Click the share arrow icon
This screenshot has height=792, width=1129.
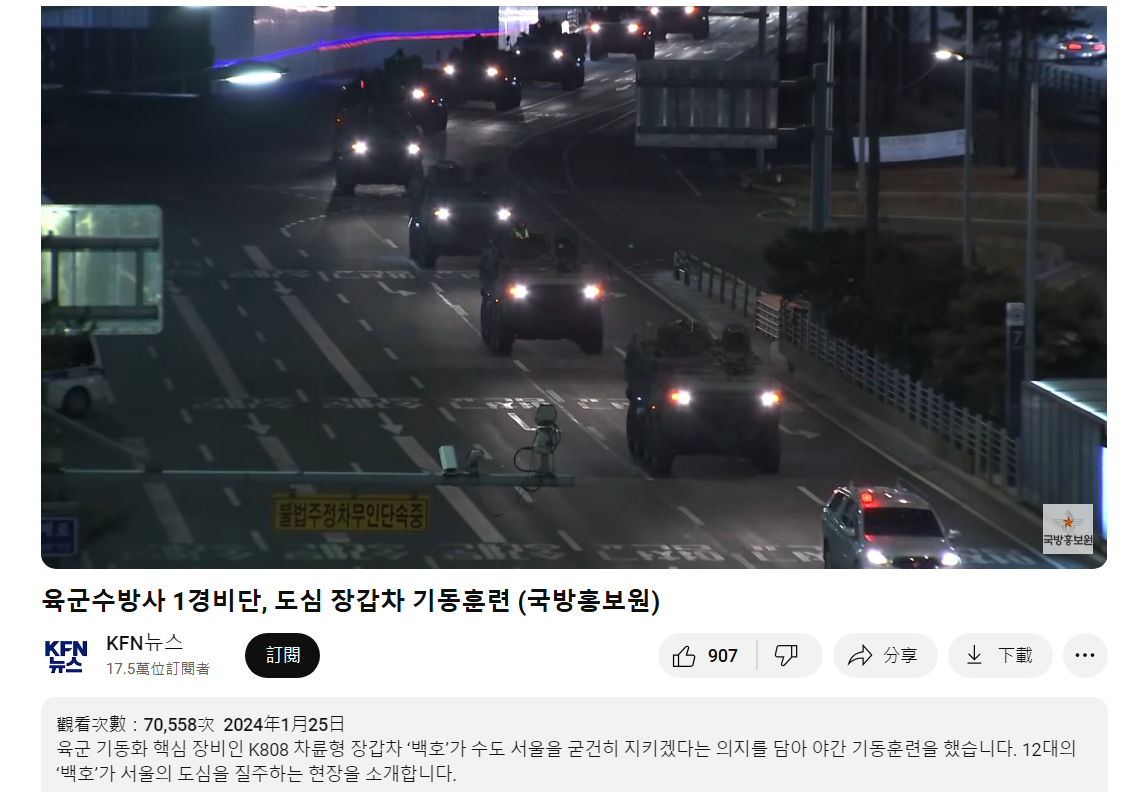coord(860,655)
